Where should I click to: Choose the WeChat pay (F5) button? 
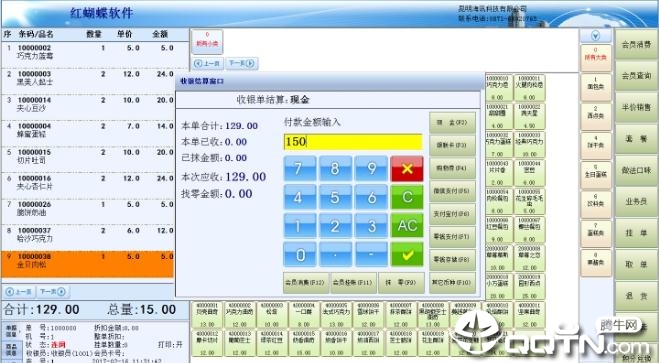tap(452, 191)
